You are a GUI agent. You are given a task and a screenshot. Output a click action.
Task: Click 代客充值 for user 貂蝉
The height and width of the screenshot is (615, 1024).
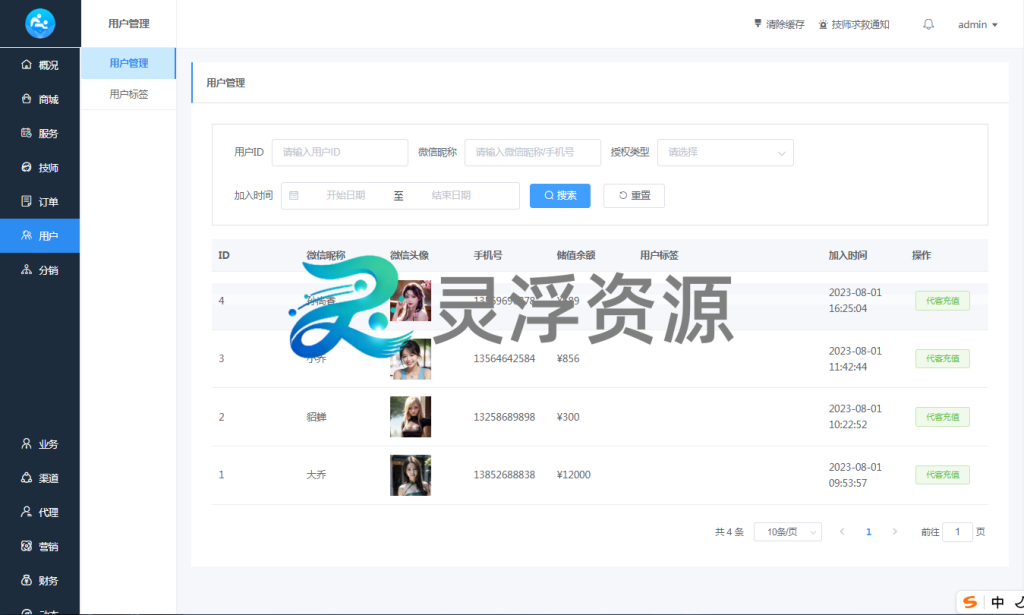(x=942, y=417)
